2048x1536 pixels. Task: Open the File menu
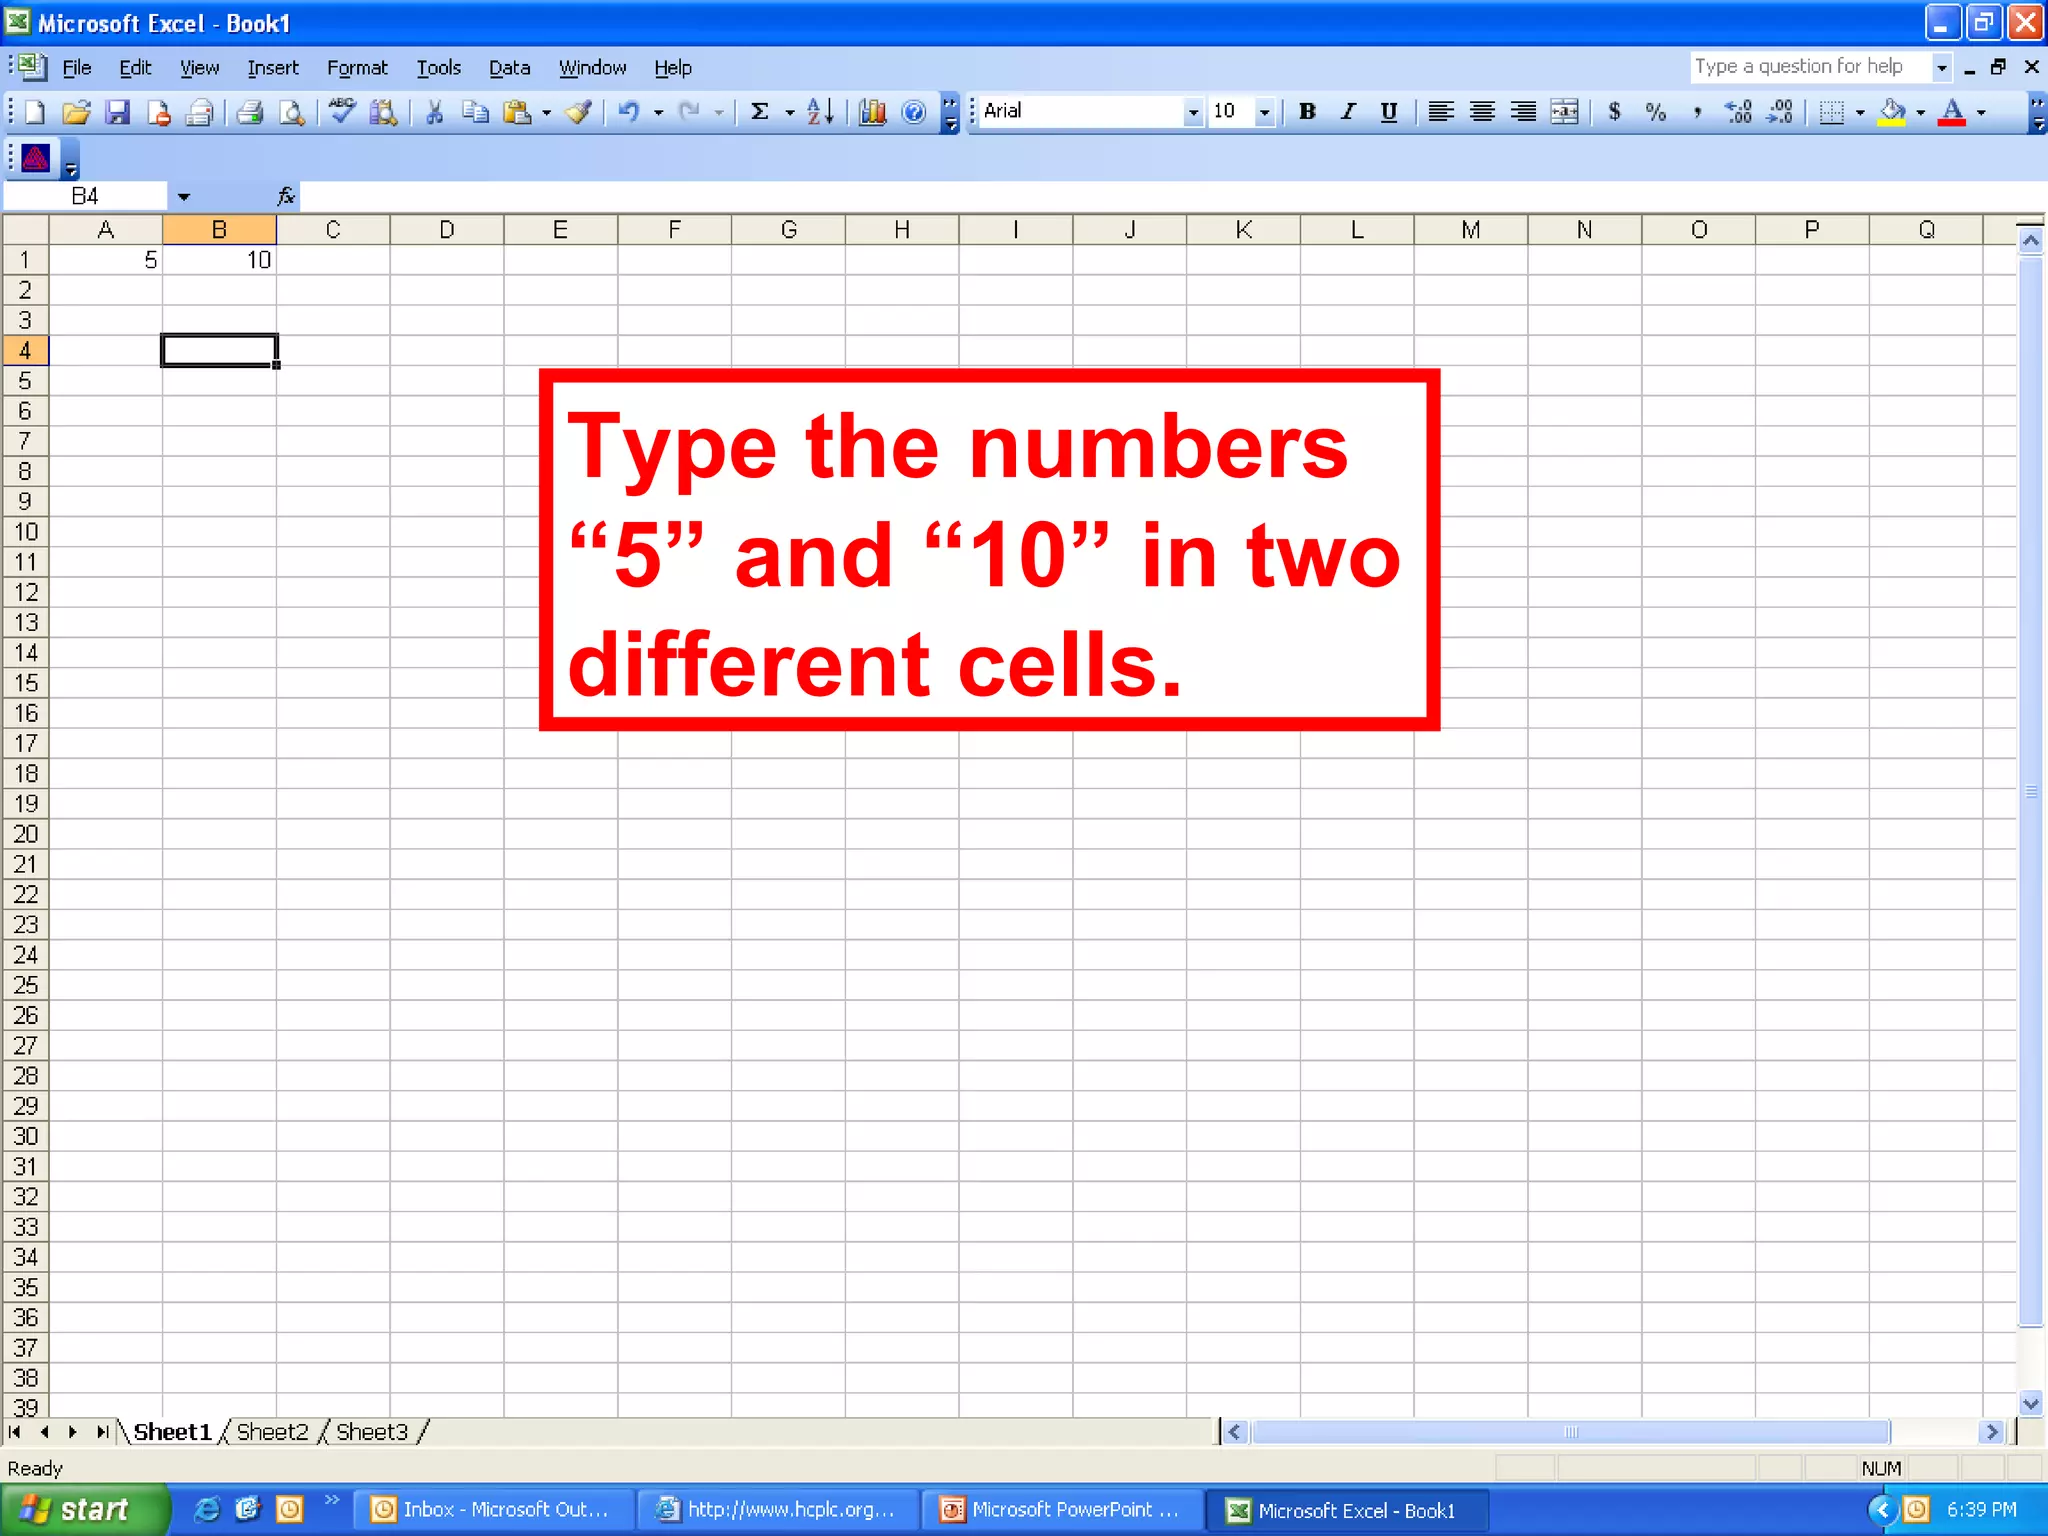click(77, 67)
